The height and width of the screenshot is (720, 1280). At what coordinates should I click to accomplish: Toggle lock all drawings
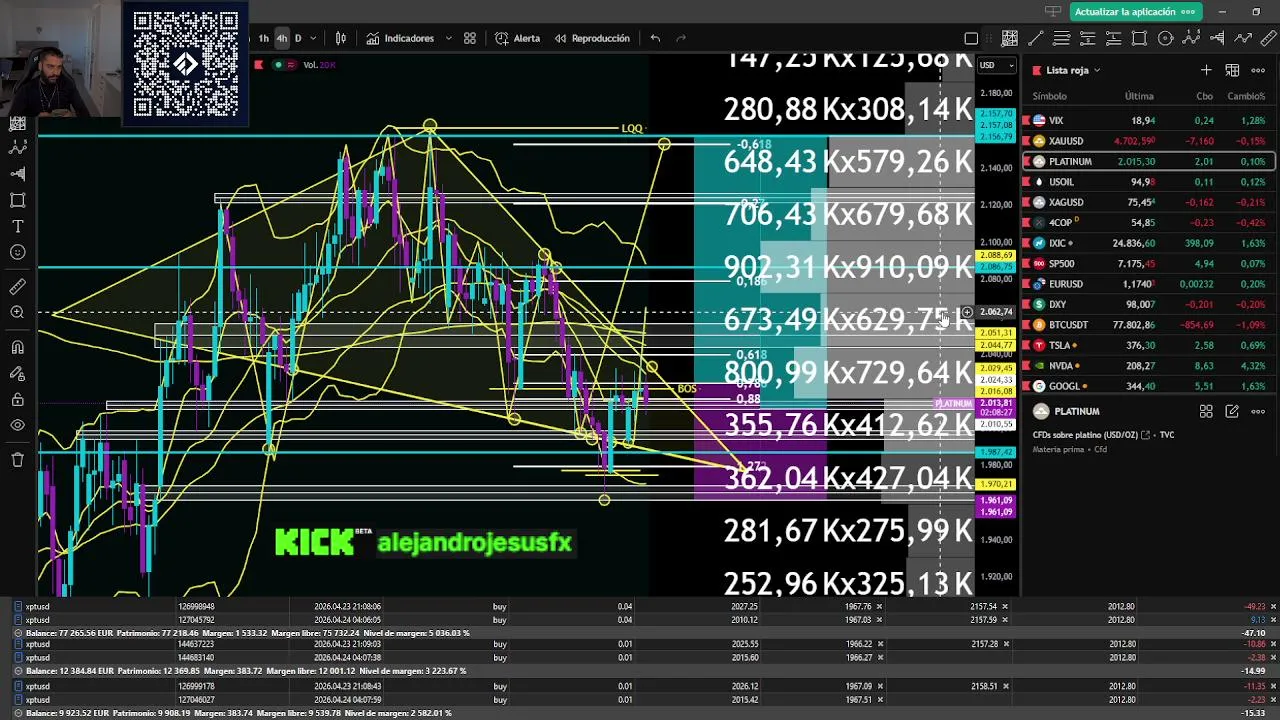pos(17,400)
